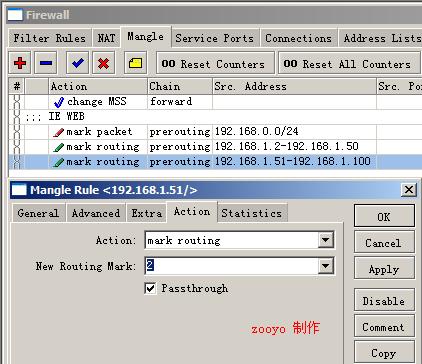This screenshot has width=422, height=364.
Task: Click OK in Mangle Rule dialog
Action: [384, 217]
